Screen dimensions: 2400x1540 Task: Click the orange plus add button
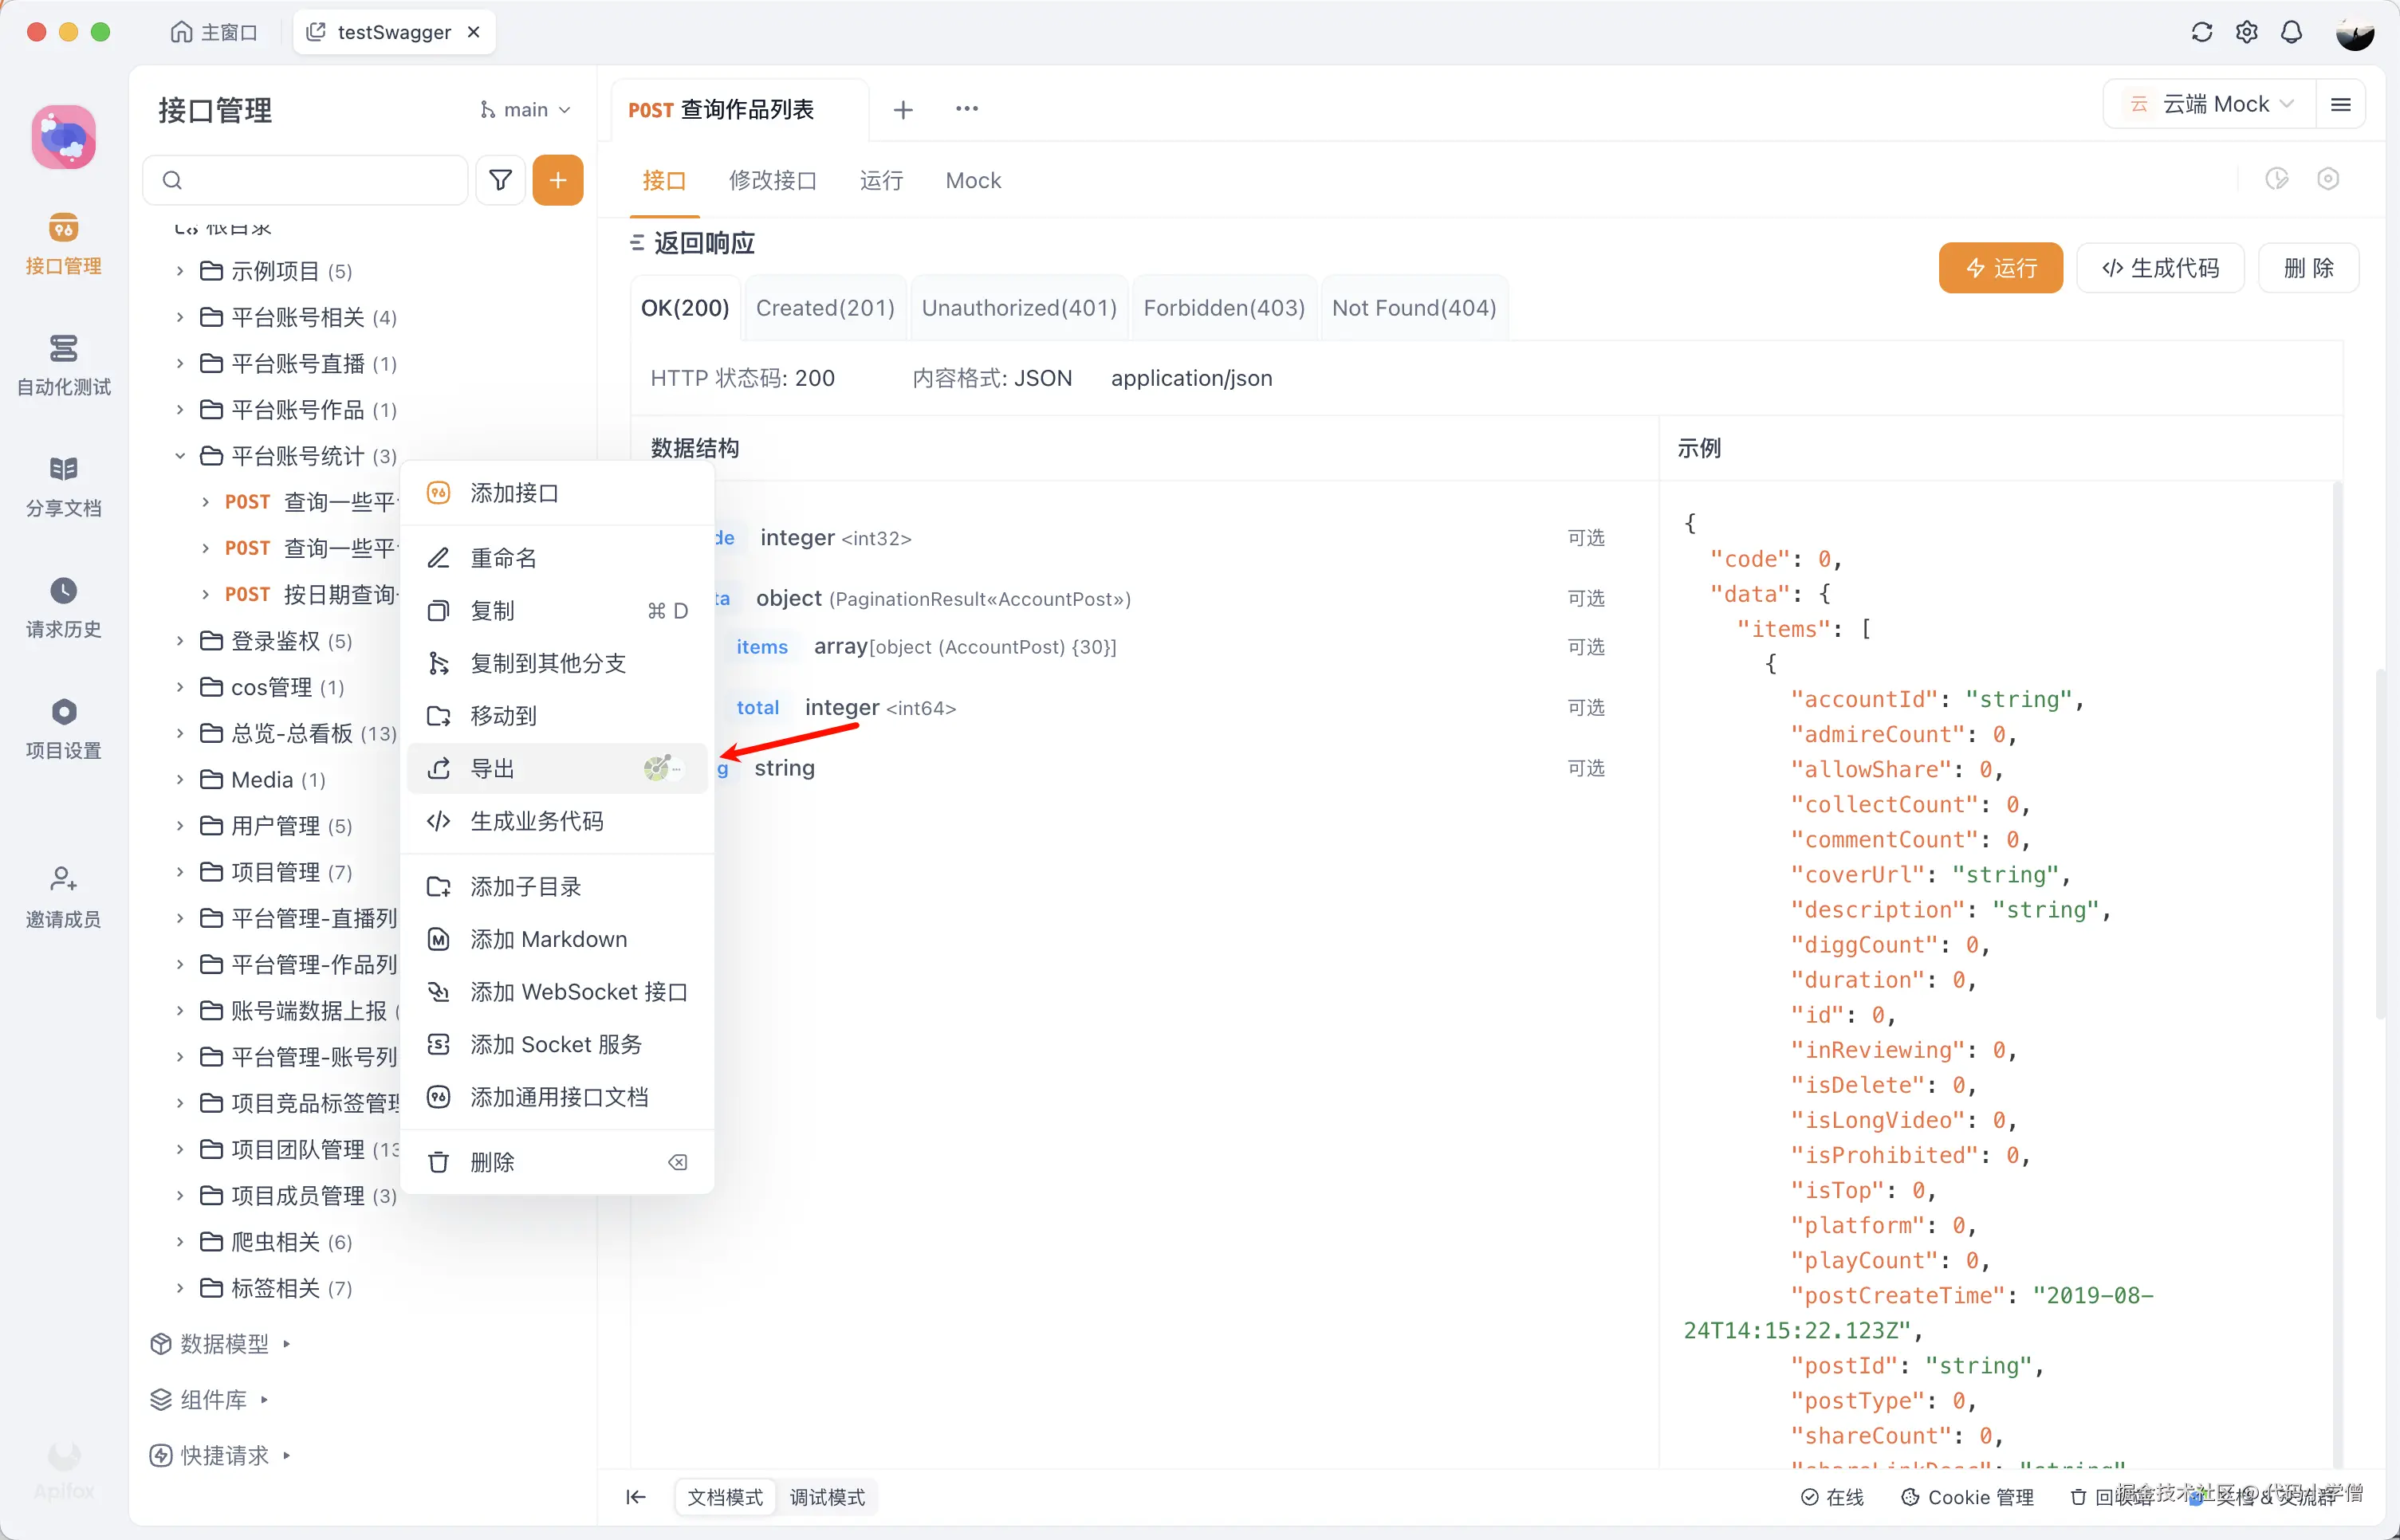pos(558,180)
